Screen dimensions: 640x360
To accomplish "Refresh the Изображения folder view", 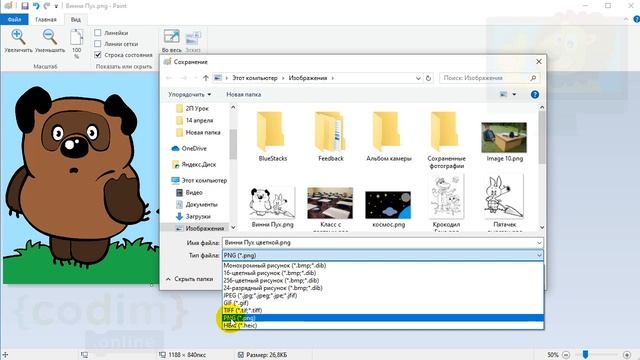I will pyautogui.click(x=428, y=78).
